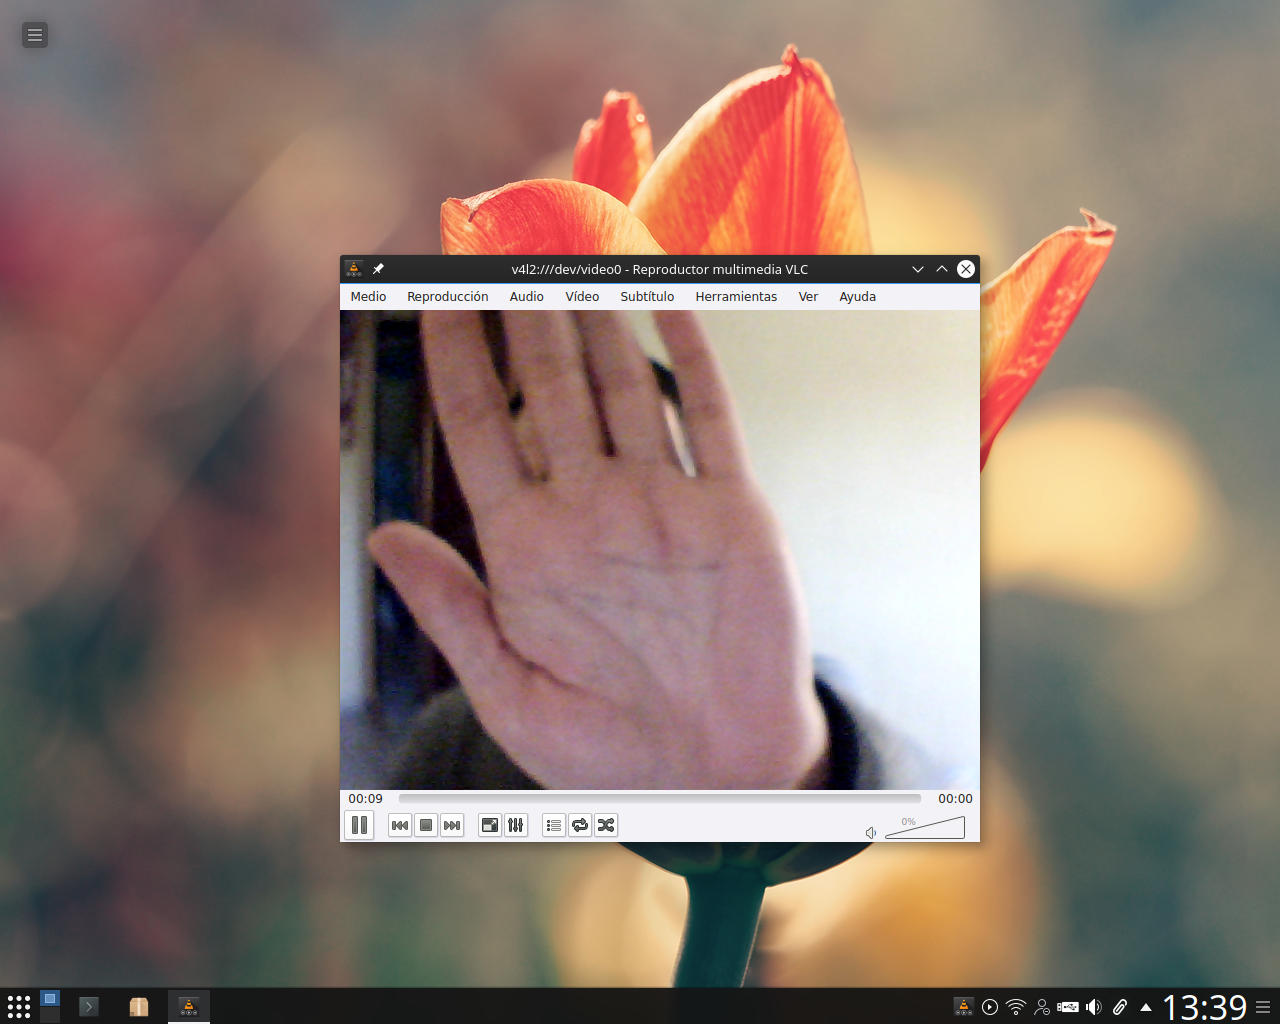Open the Reproducción menu
This screenshot has width=1280, height=1024.
coord(448,297)
